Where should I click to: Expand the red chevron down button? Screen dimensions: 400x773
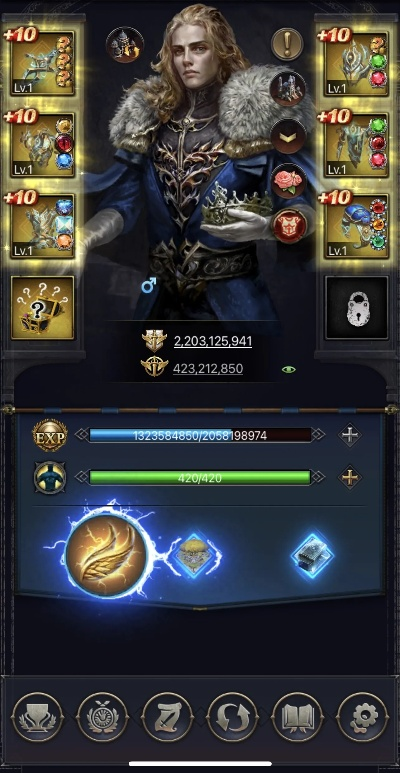click(x=289, y=136)
